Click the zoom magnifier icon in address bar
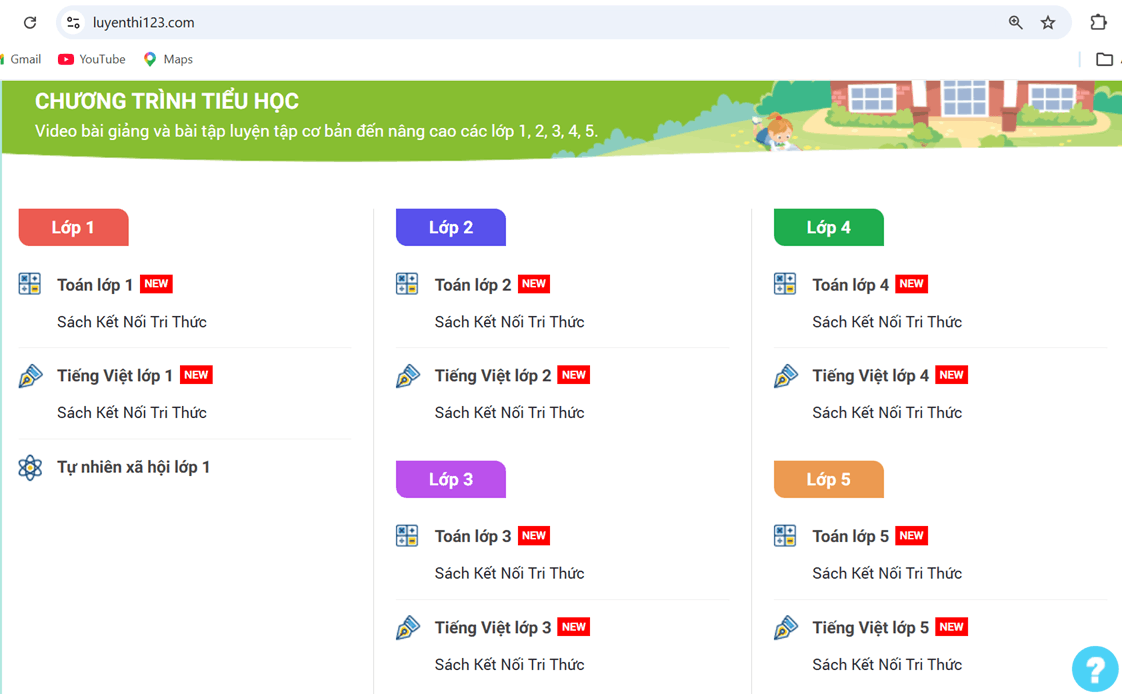This screenshot has height=694, width=1122. tap(1015, 22)
